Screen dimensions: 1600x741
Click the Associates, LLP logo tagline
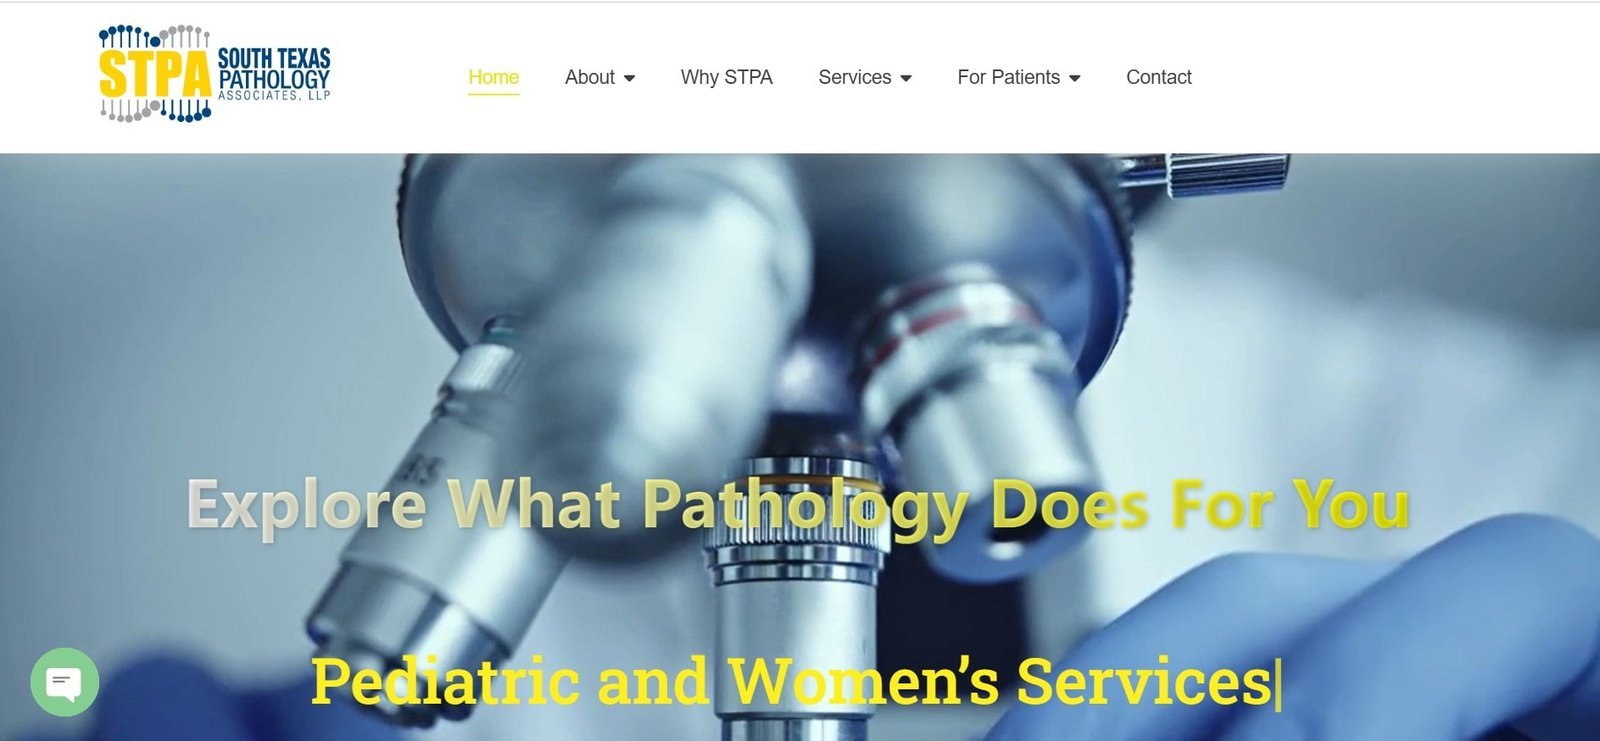(274, 96)
